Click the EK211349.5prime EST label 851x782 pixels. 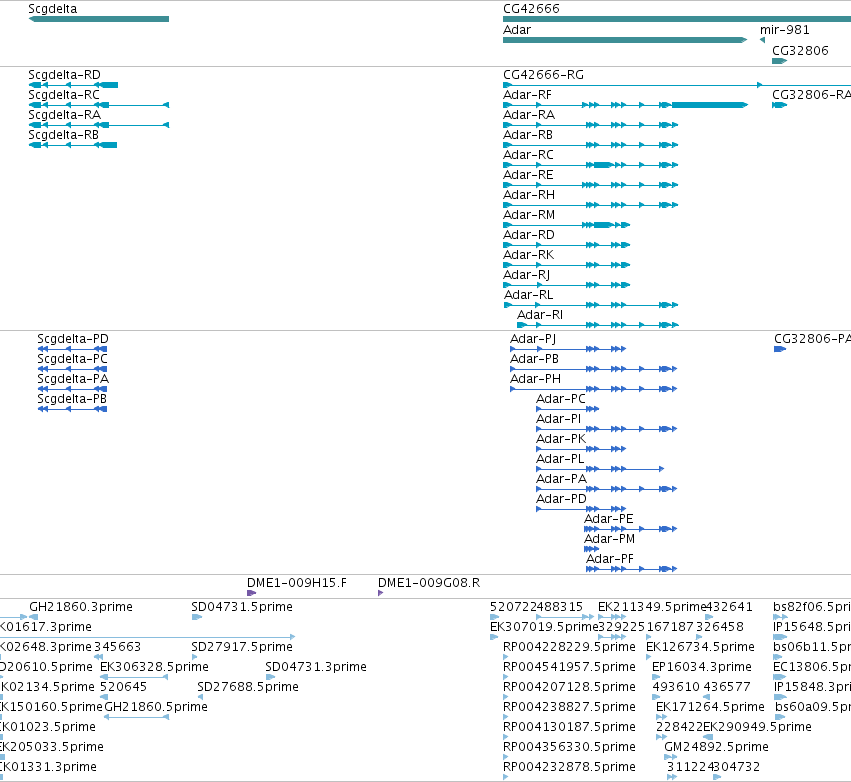click(652, 607)
